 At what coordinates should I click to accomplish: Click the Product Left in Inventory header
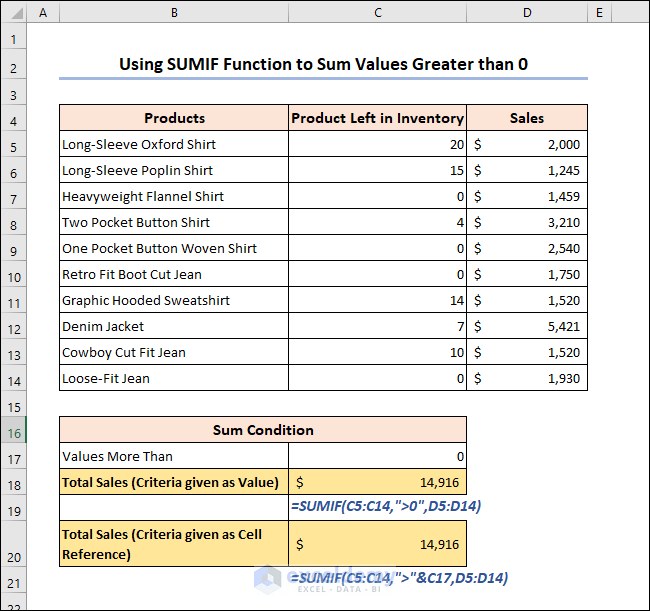click(x=378, y=118)
